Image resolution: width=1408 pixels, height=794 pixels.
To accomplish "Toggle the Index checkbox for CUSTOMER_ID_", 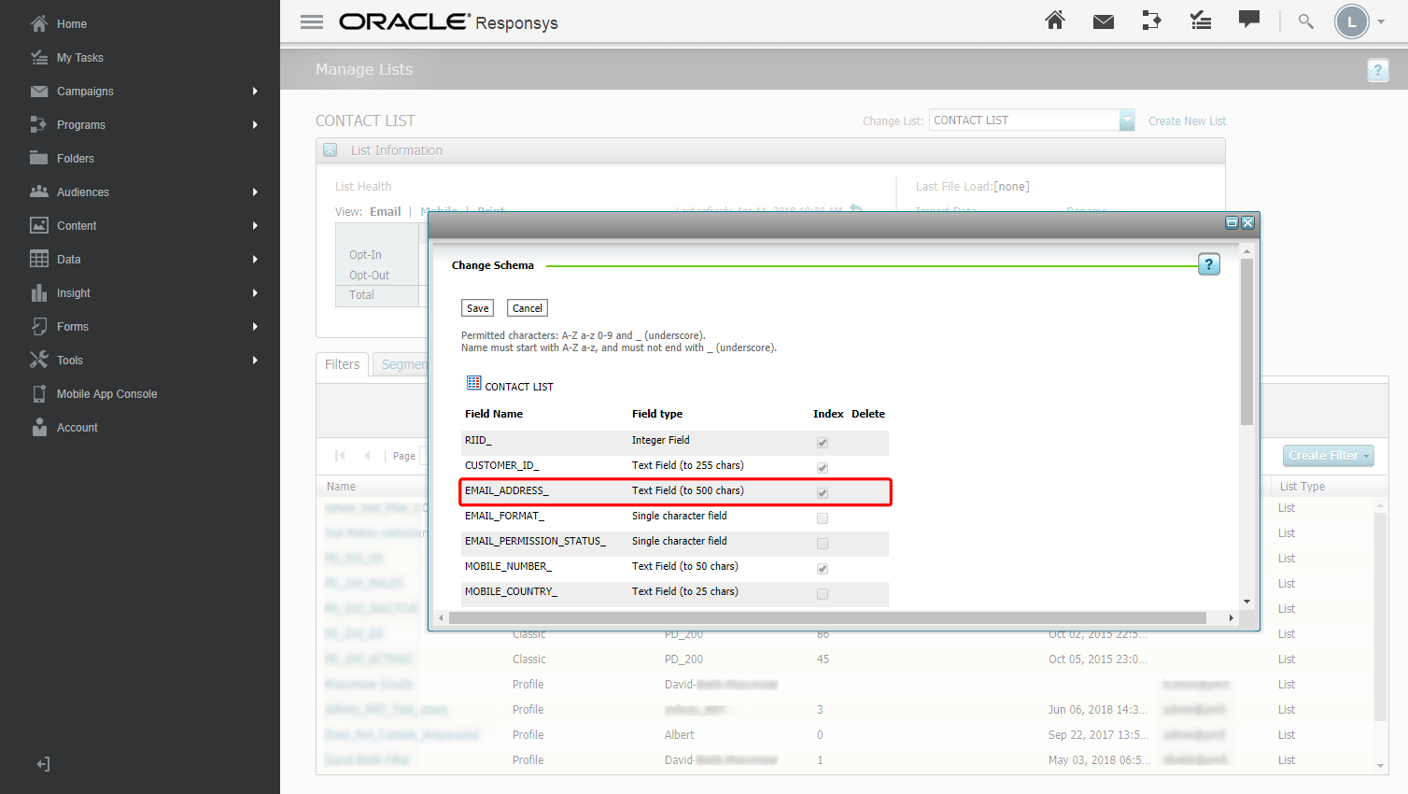I will [x=822, y=467].
